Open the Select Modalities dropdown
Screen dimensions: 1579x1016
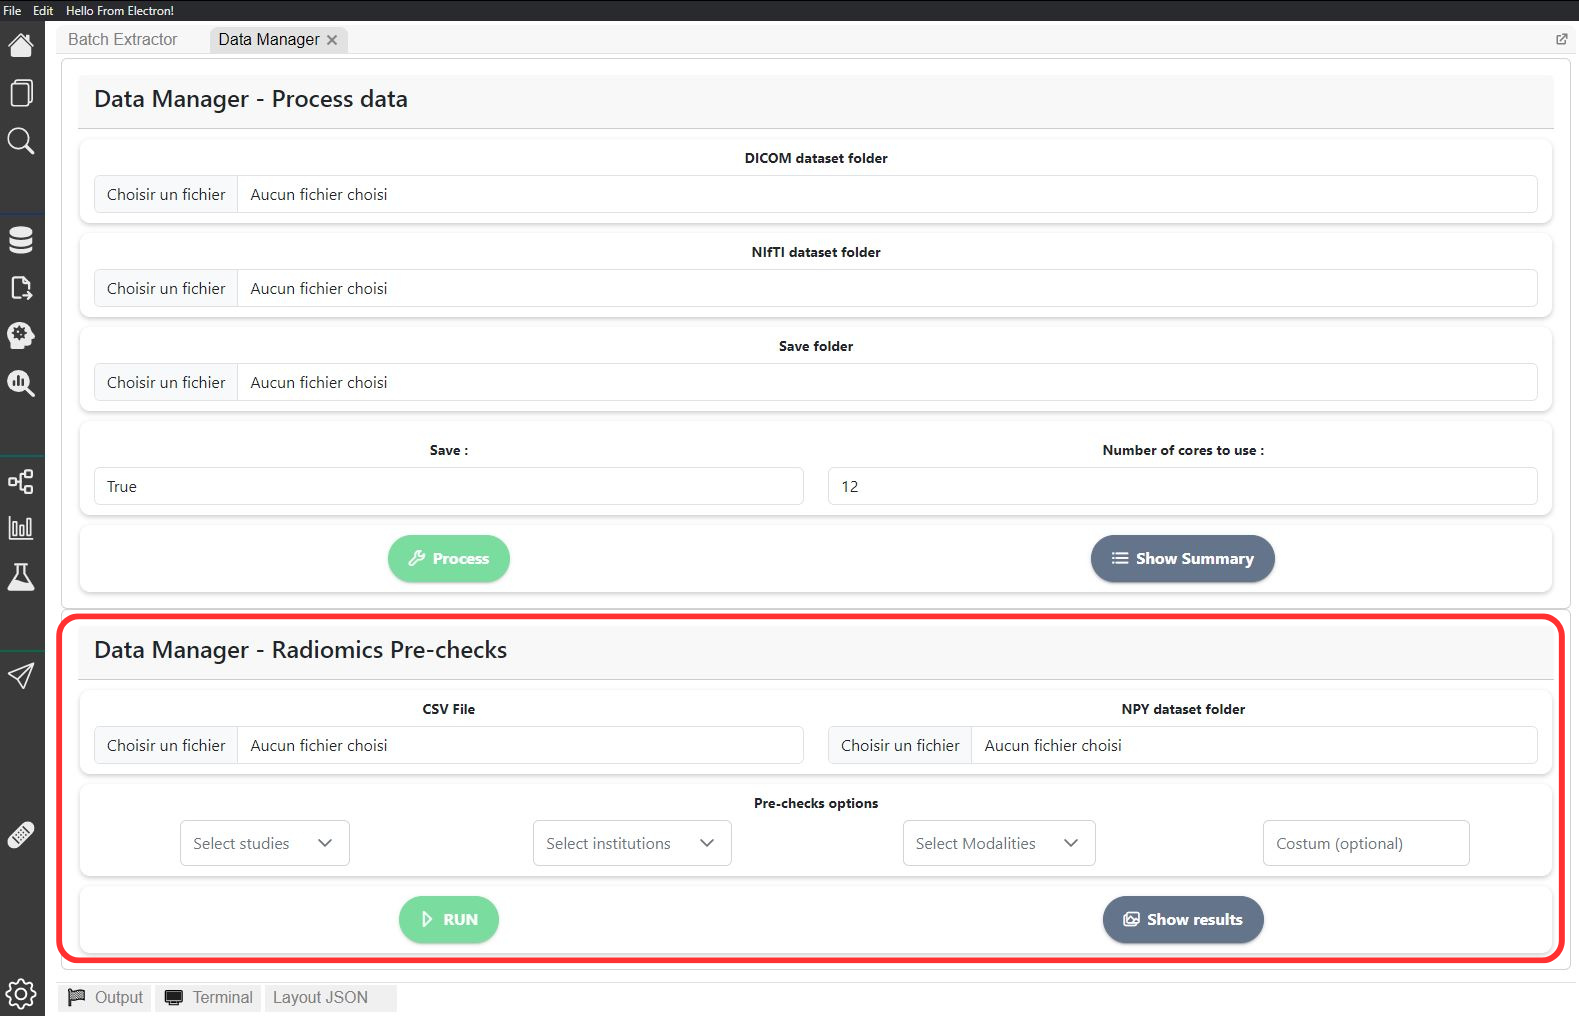pyautogui.click(x=998, y=843)
